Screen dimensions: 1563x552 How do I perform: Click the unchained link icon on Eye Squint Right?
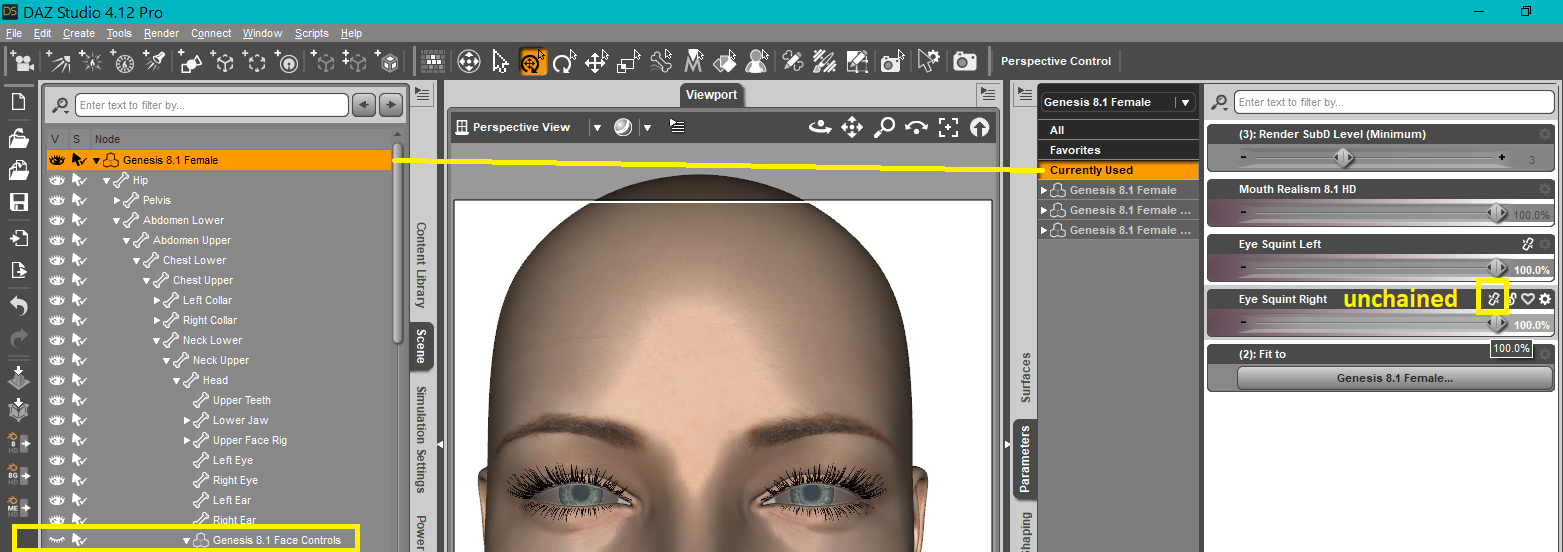pyautogui.click(x=1492, y=299)
